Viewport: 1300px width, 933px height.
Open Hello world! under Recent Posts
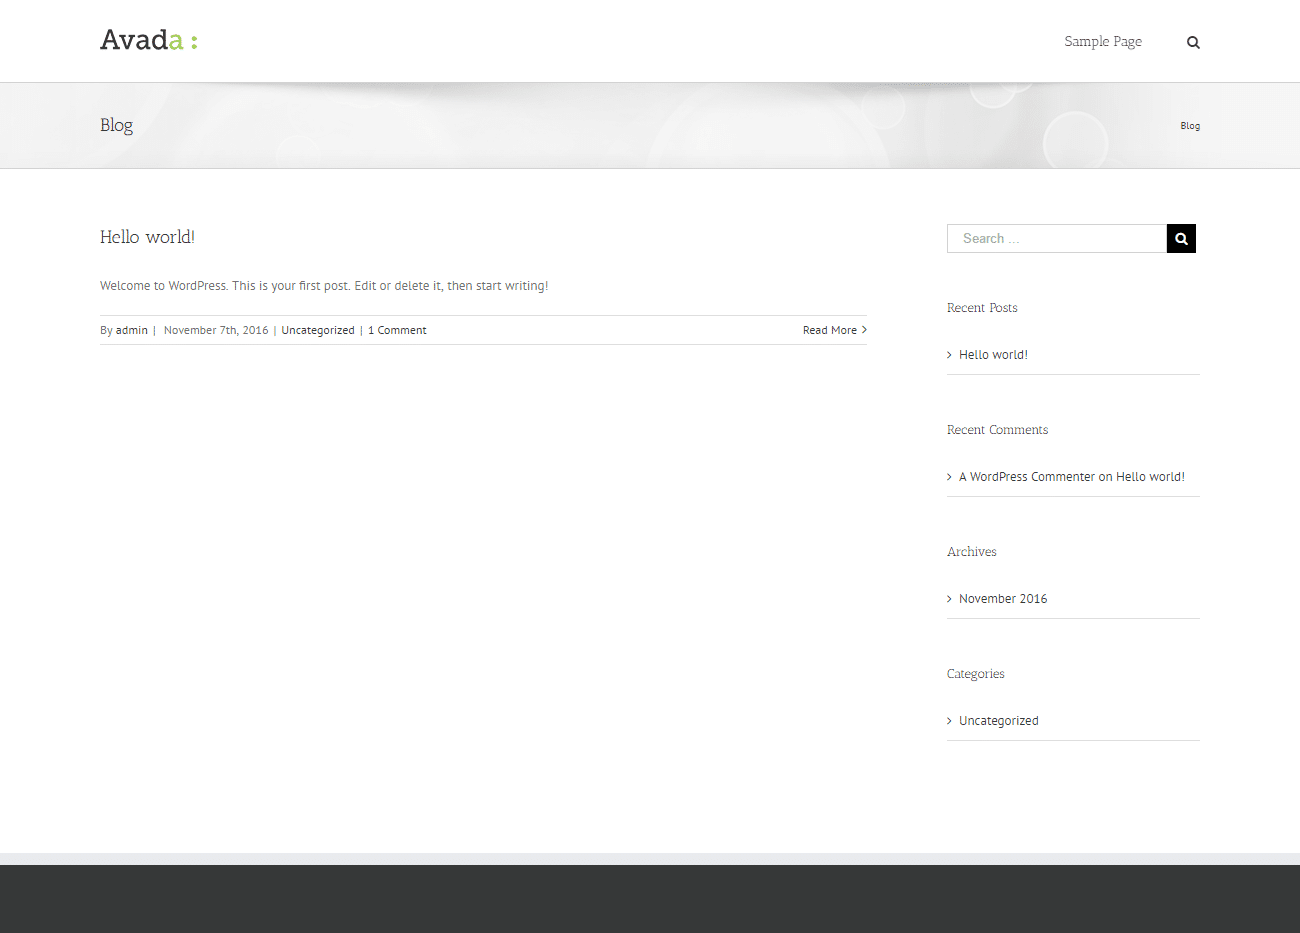(x=993, y=355)
